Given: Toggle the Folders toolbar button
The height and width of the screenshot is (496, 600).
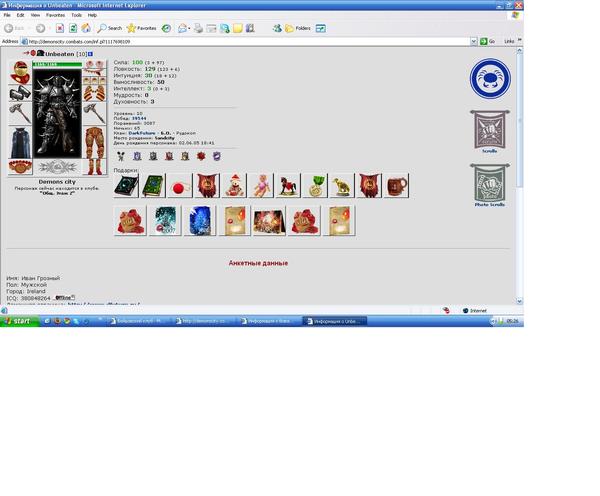Looking at the screenshot, I should (298, 28).
